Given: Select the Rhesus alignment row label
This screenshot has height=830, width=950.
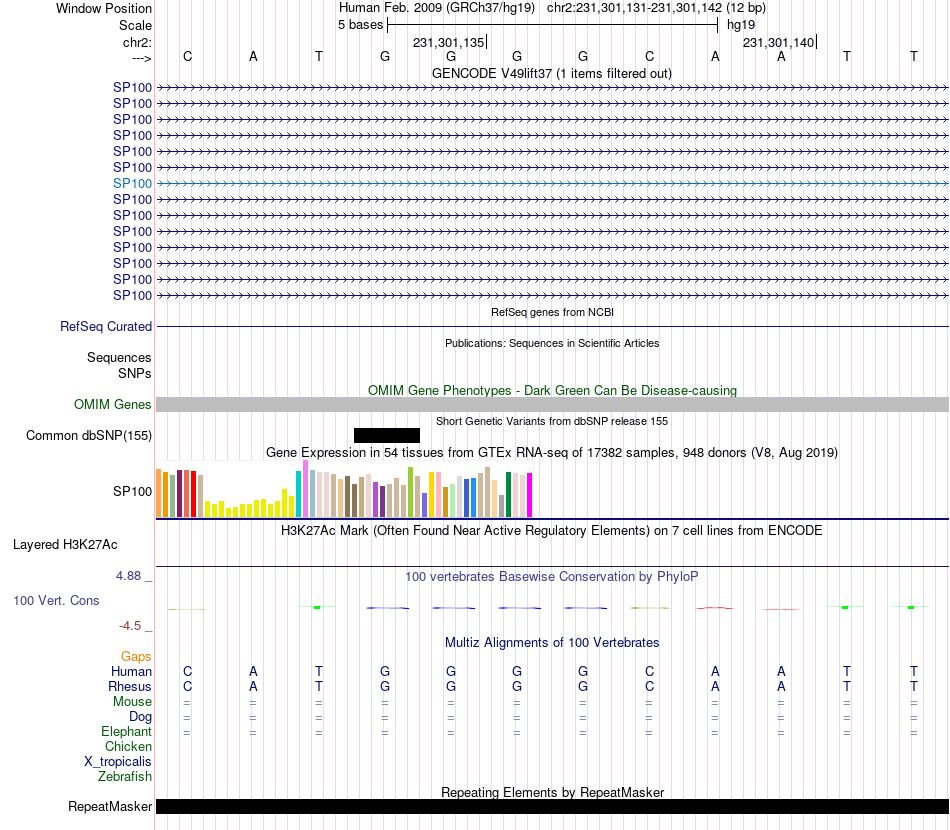Looking at the screenshot, I should pos(130,686).
